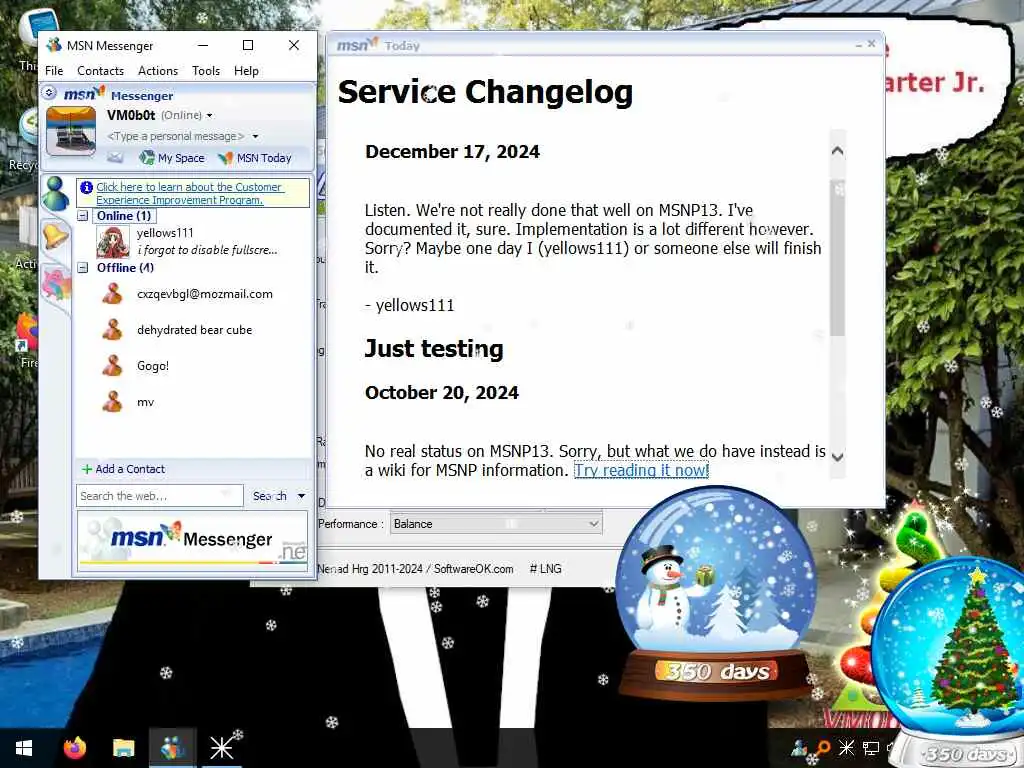
Task: Click the Firefox desktop shortcut icon
Action: [x=27, y=333]
